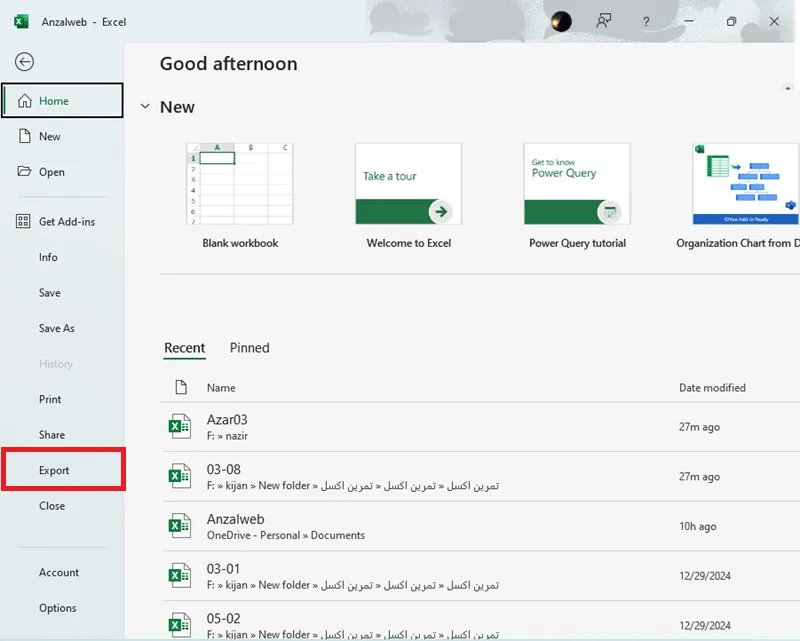Viewport: 800px width, 641px height.
Task: Open Anzalweb from OneDrive Documents
Action: (x=480, y=526)
